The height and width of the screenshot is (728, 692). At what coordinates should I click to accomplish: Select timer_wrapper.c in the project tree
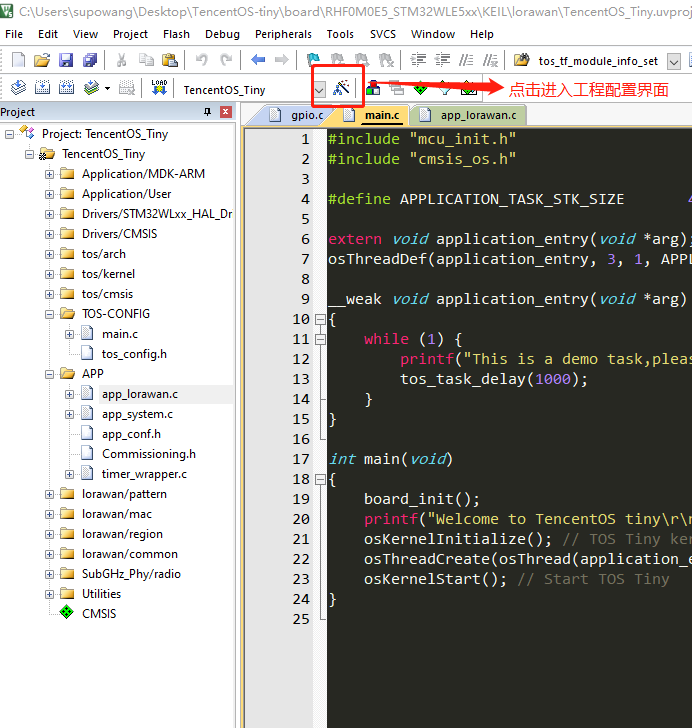(x=144, y=474)
